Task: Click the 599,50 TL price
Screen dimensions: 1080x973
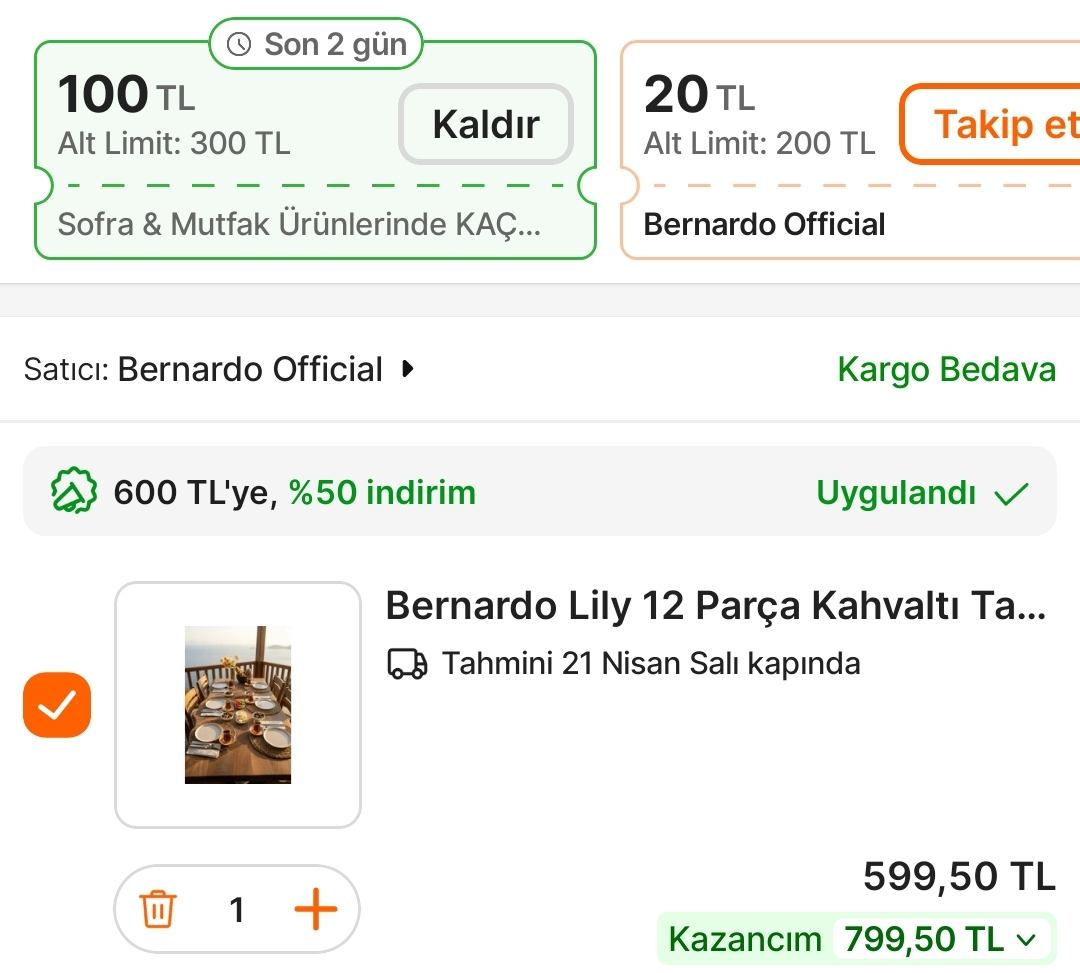Action: [x=958, y=877]
